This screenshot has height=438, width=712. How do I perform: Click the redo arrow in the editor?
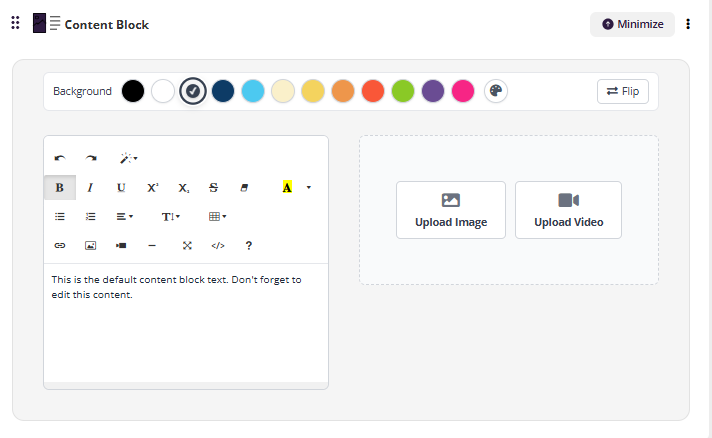pyautogui.click(x=91, y=158)
